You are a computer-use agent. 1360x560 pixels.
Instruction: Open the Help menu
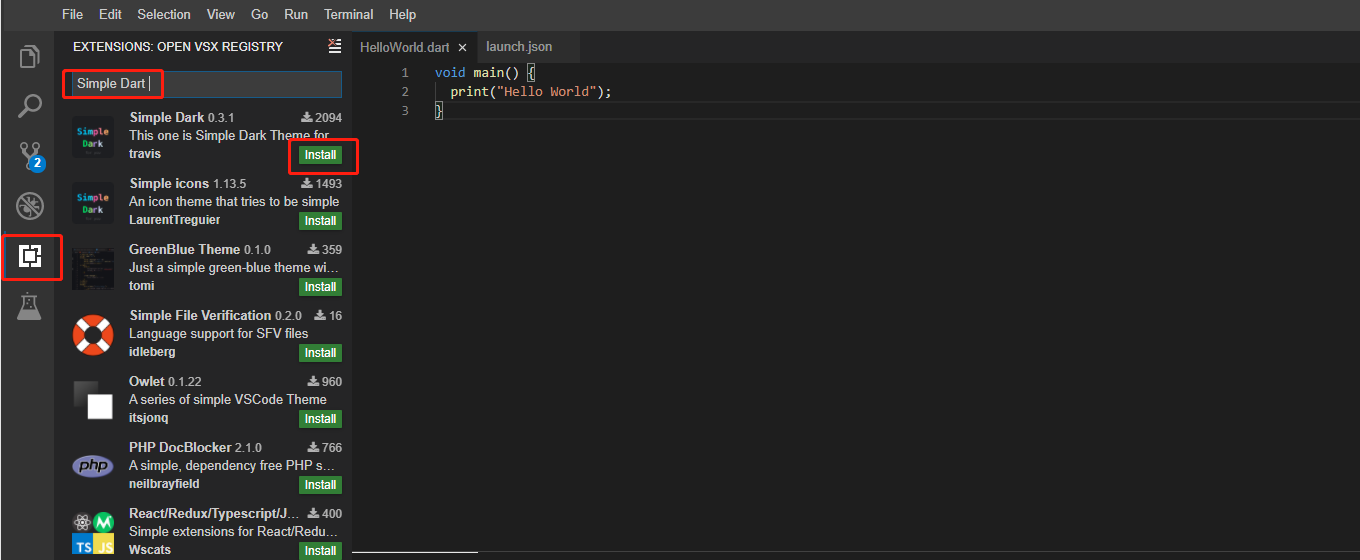(402, 14)
